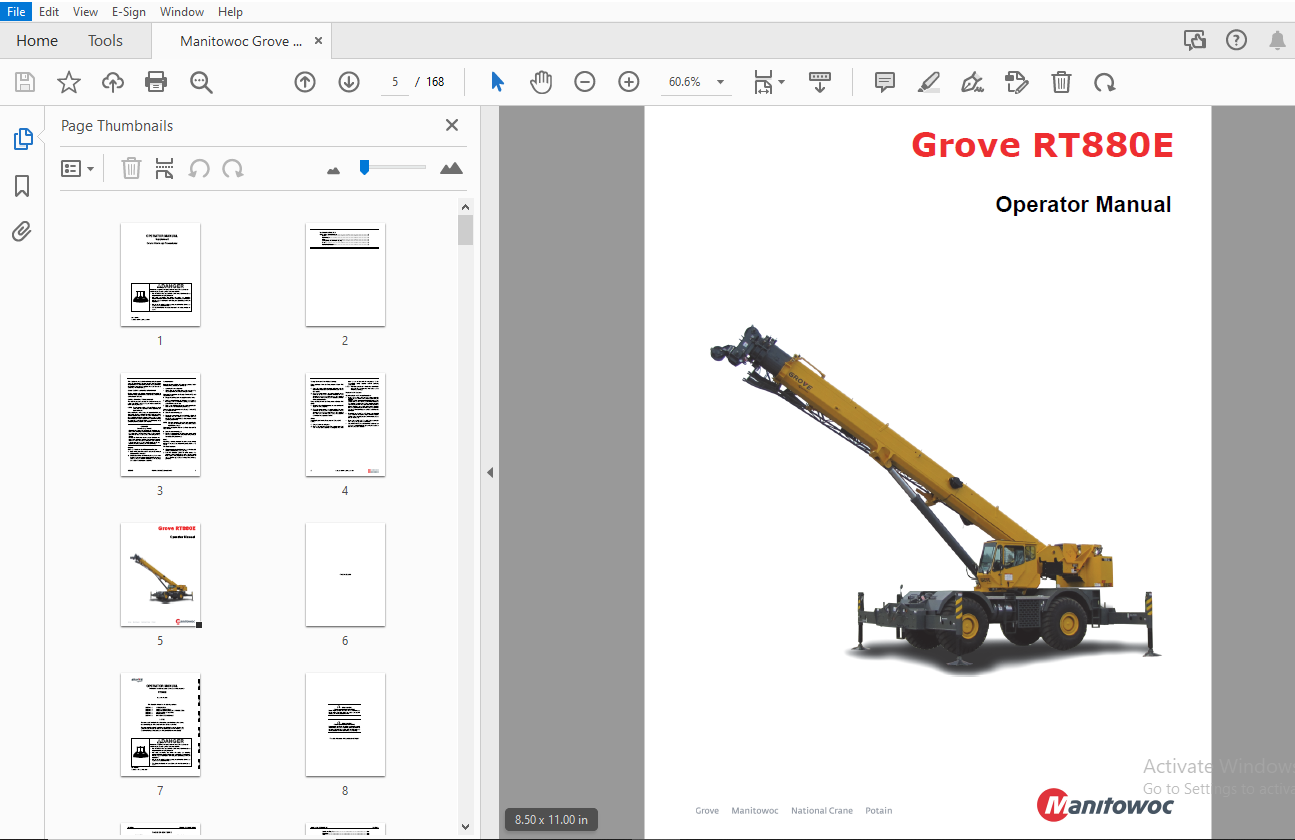Select the Manitowoc Grove document tab
This screenshot has height=840, width=1295.
pos(241,41)
